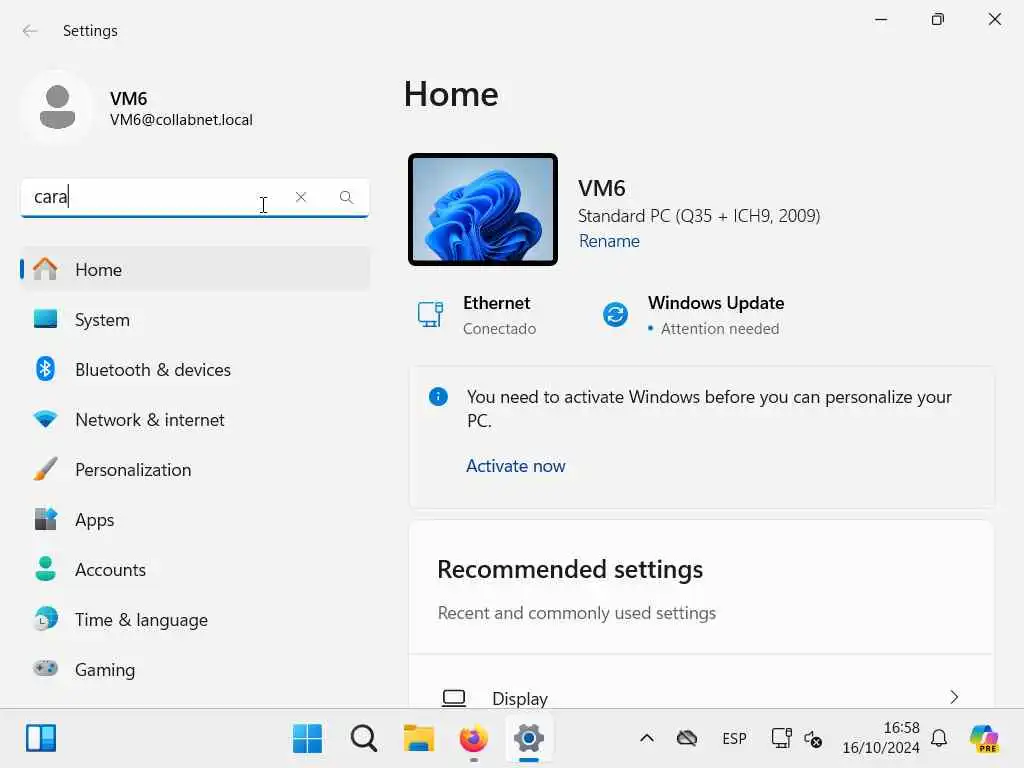Click the desktop wallpaper thumbnail for VM6
This screenshot has width=1024, height=768.
click(483, 210)
